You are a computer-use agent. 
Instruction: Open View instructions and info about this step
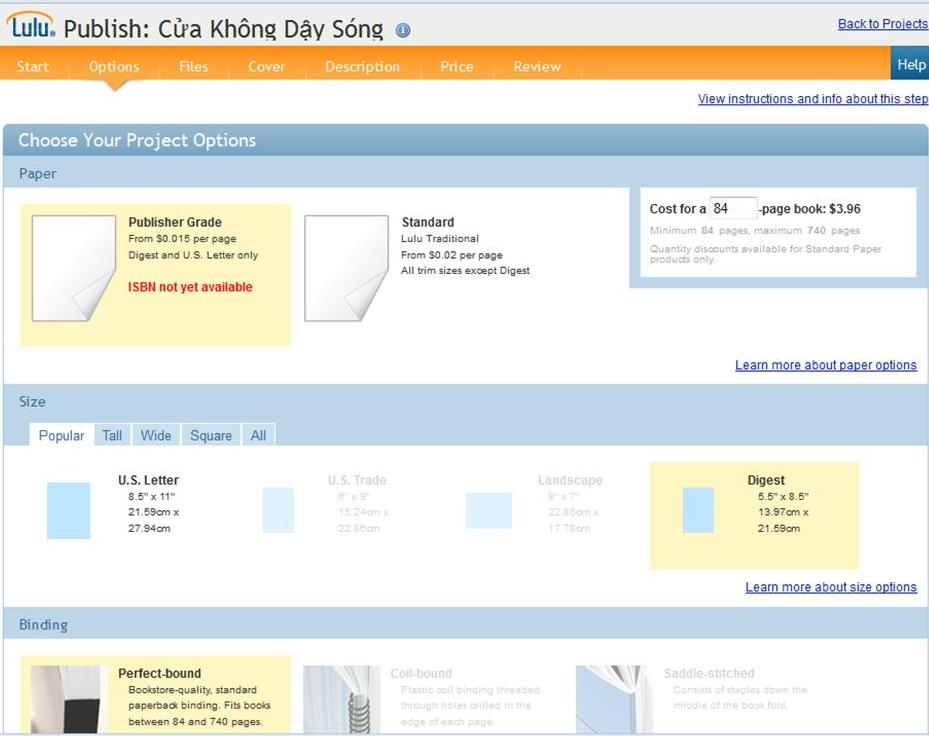pyautogui.click(x=813, y=99)
